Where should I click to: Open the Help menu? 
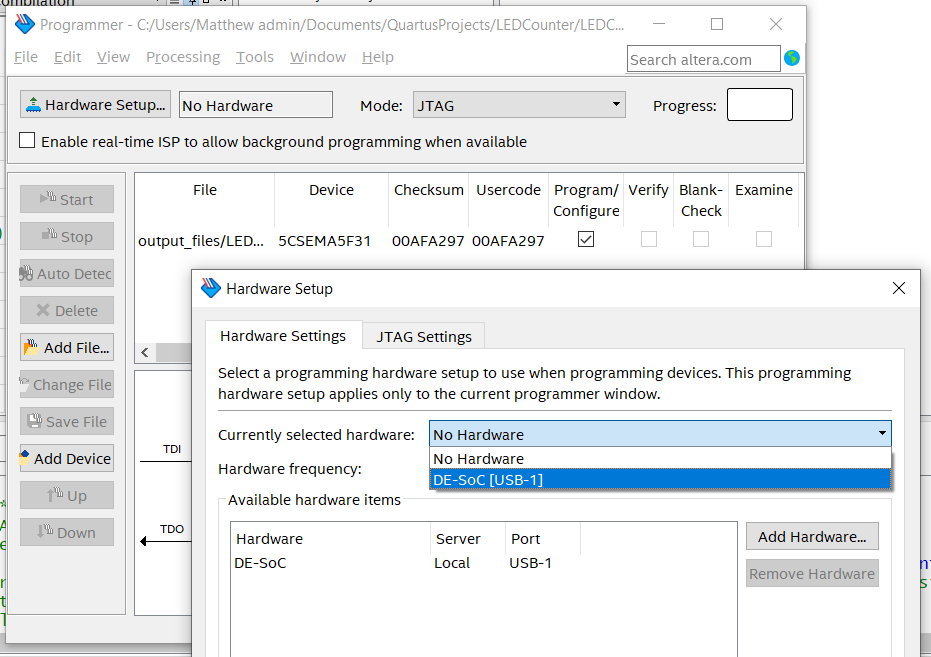pyautogui.click(x=378, y=57)
